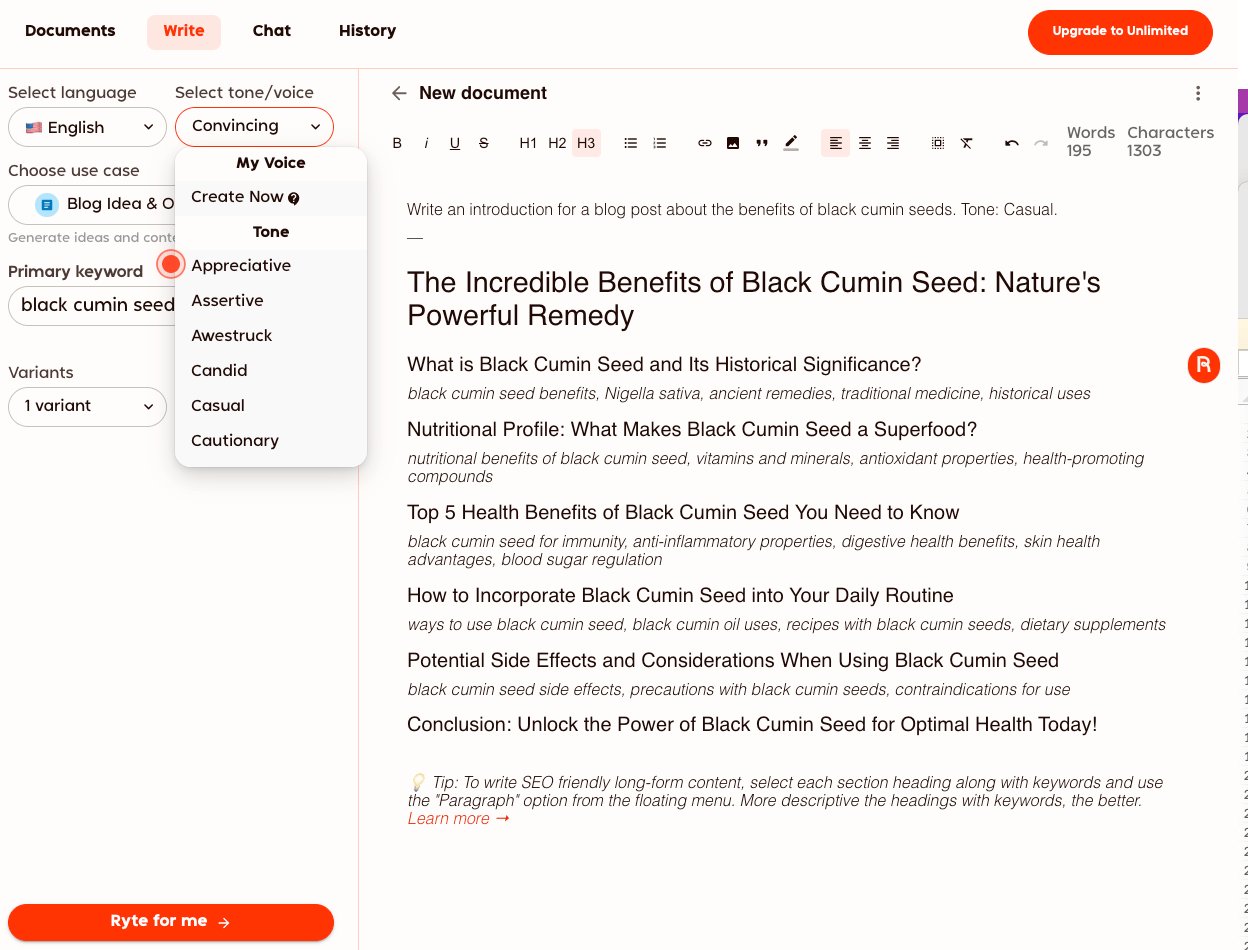Viewport: 1248px width, 950px height.
Task: Select the Candid tone option
Action: pyautogui.click(x=271, y=370)
